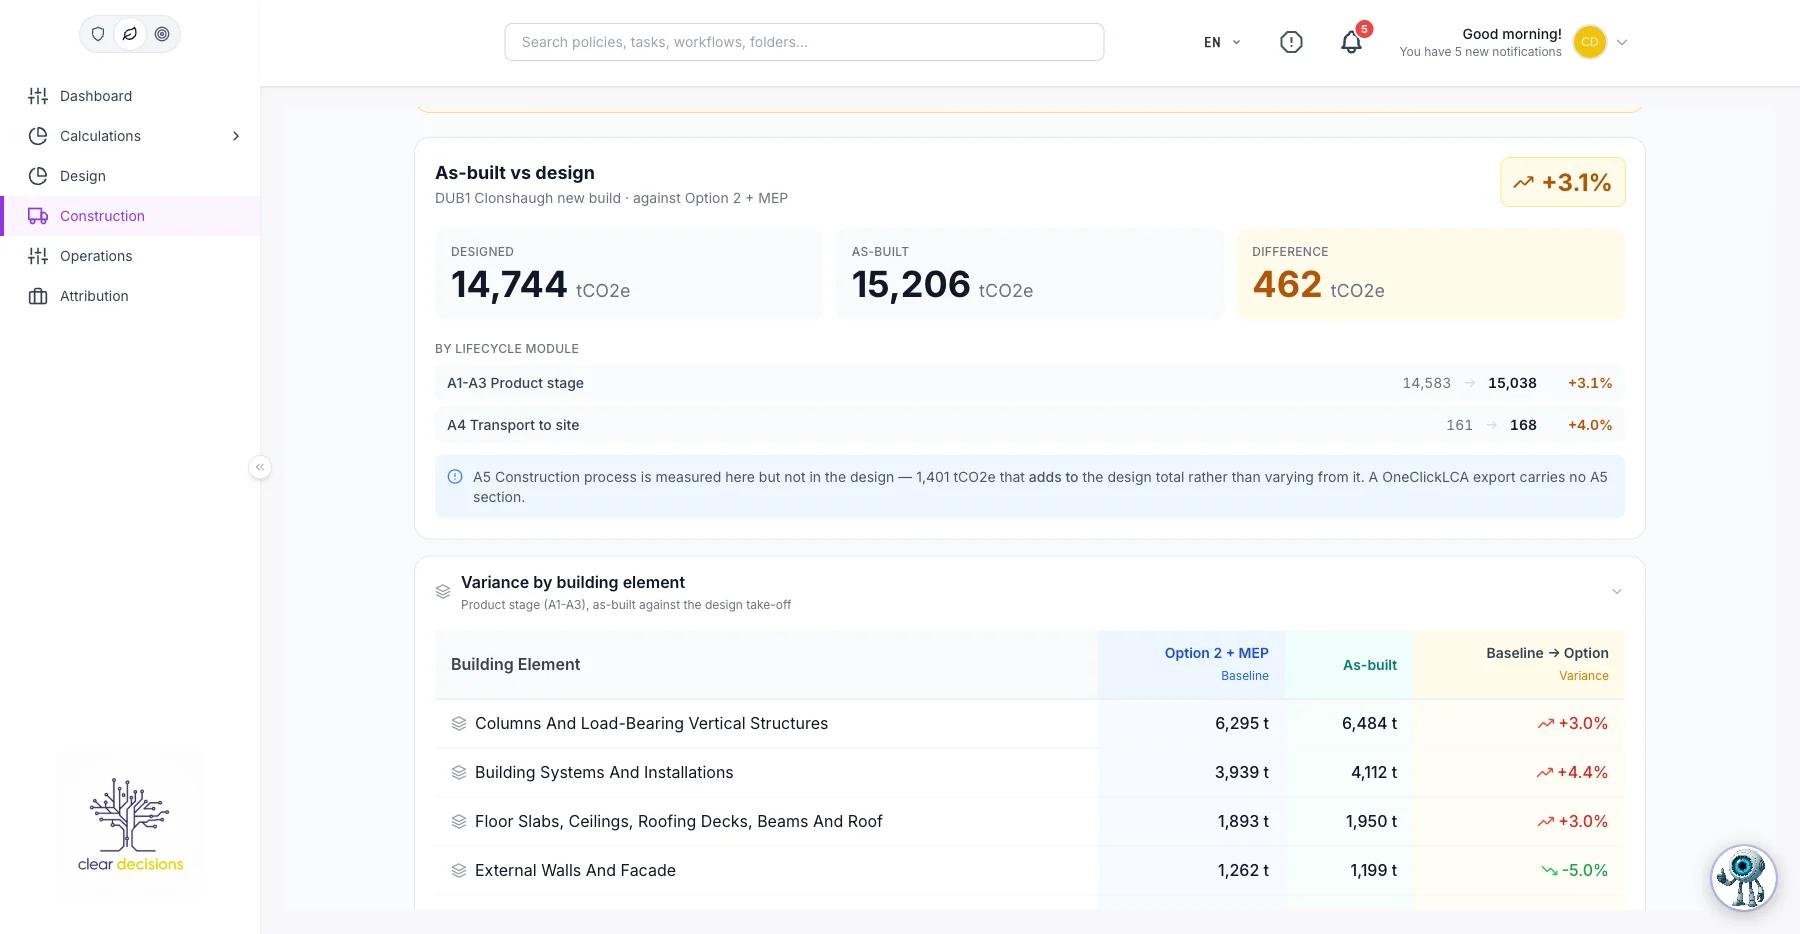Click the layers icon for the Floor Slabs row
Viewport: 1800px width, 934px height.
[459, 821]
